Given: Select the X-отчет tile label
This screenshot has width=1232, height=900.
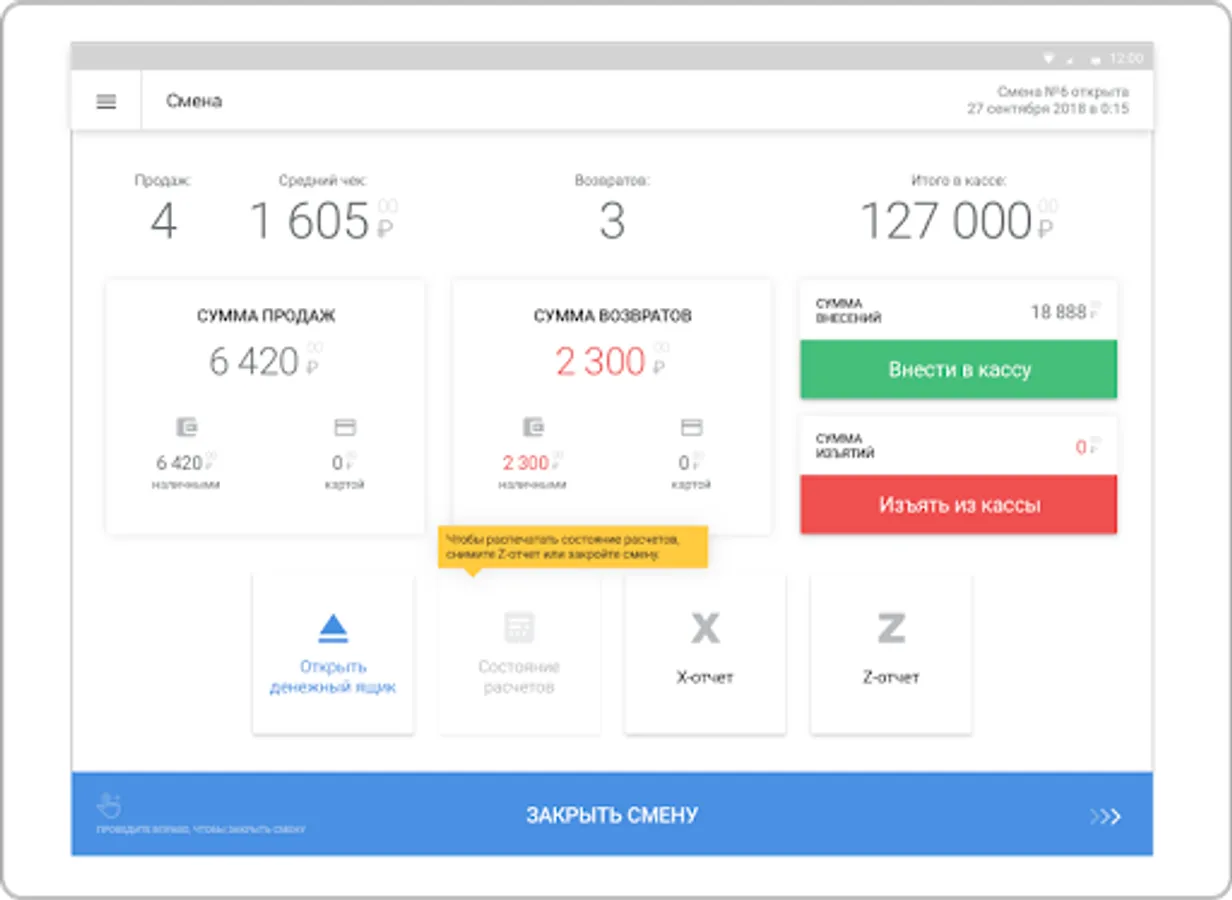Looking at the screenshot, I should tap(705, 677).
